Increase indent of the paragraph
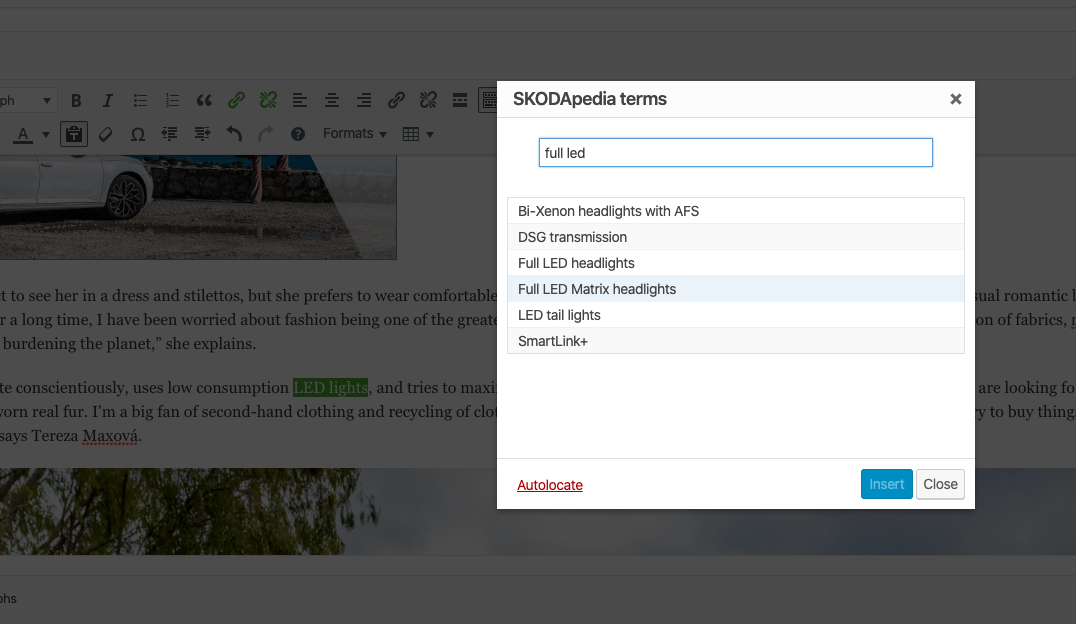Image resolution: width=1076 pixels, height=624 pixels. click(x=202, y=135)
